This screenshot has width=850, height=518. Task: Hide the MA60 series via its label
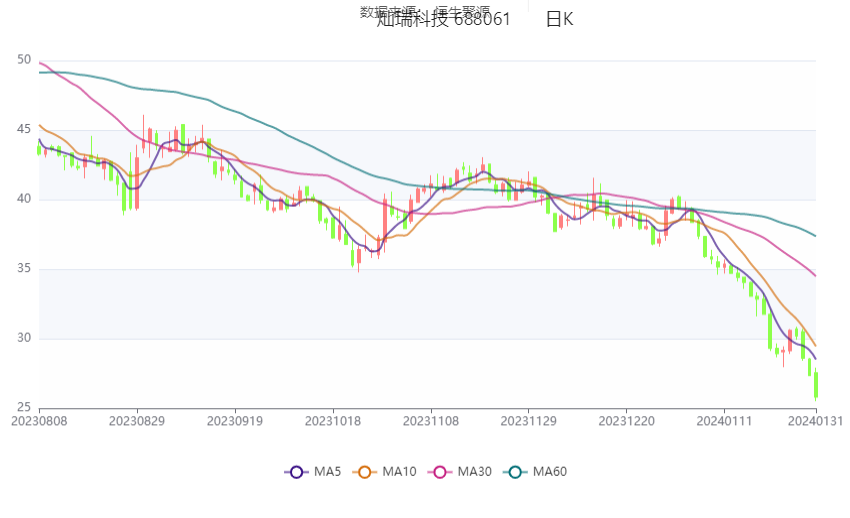tap(549, 472)
